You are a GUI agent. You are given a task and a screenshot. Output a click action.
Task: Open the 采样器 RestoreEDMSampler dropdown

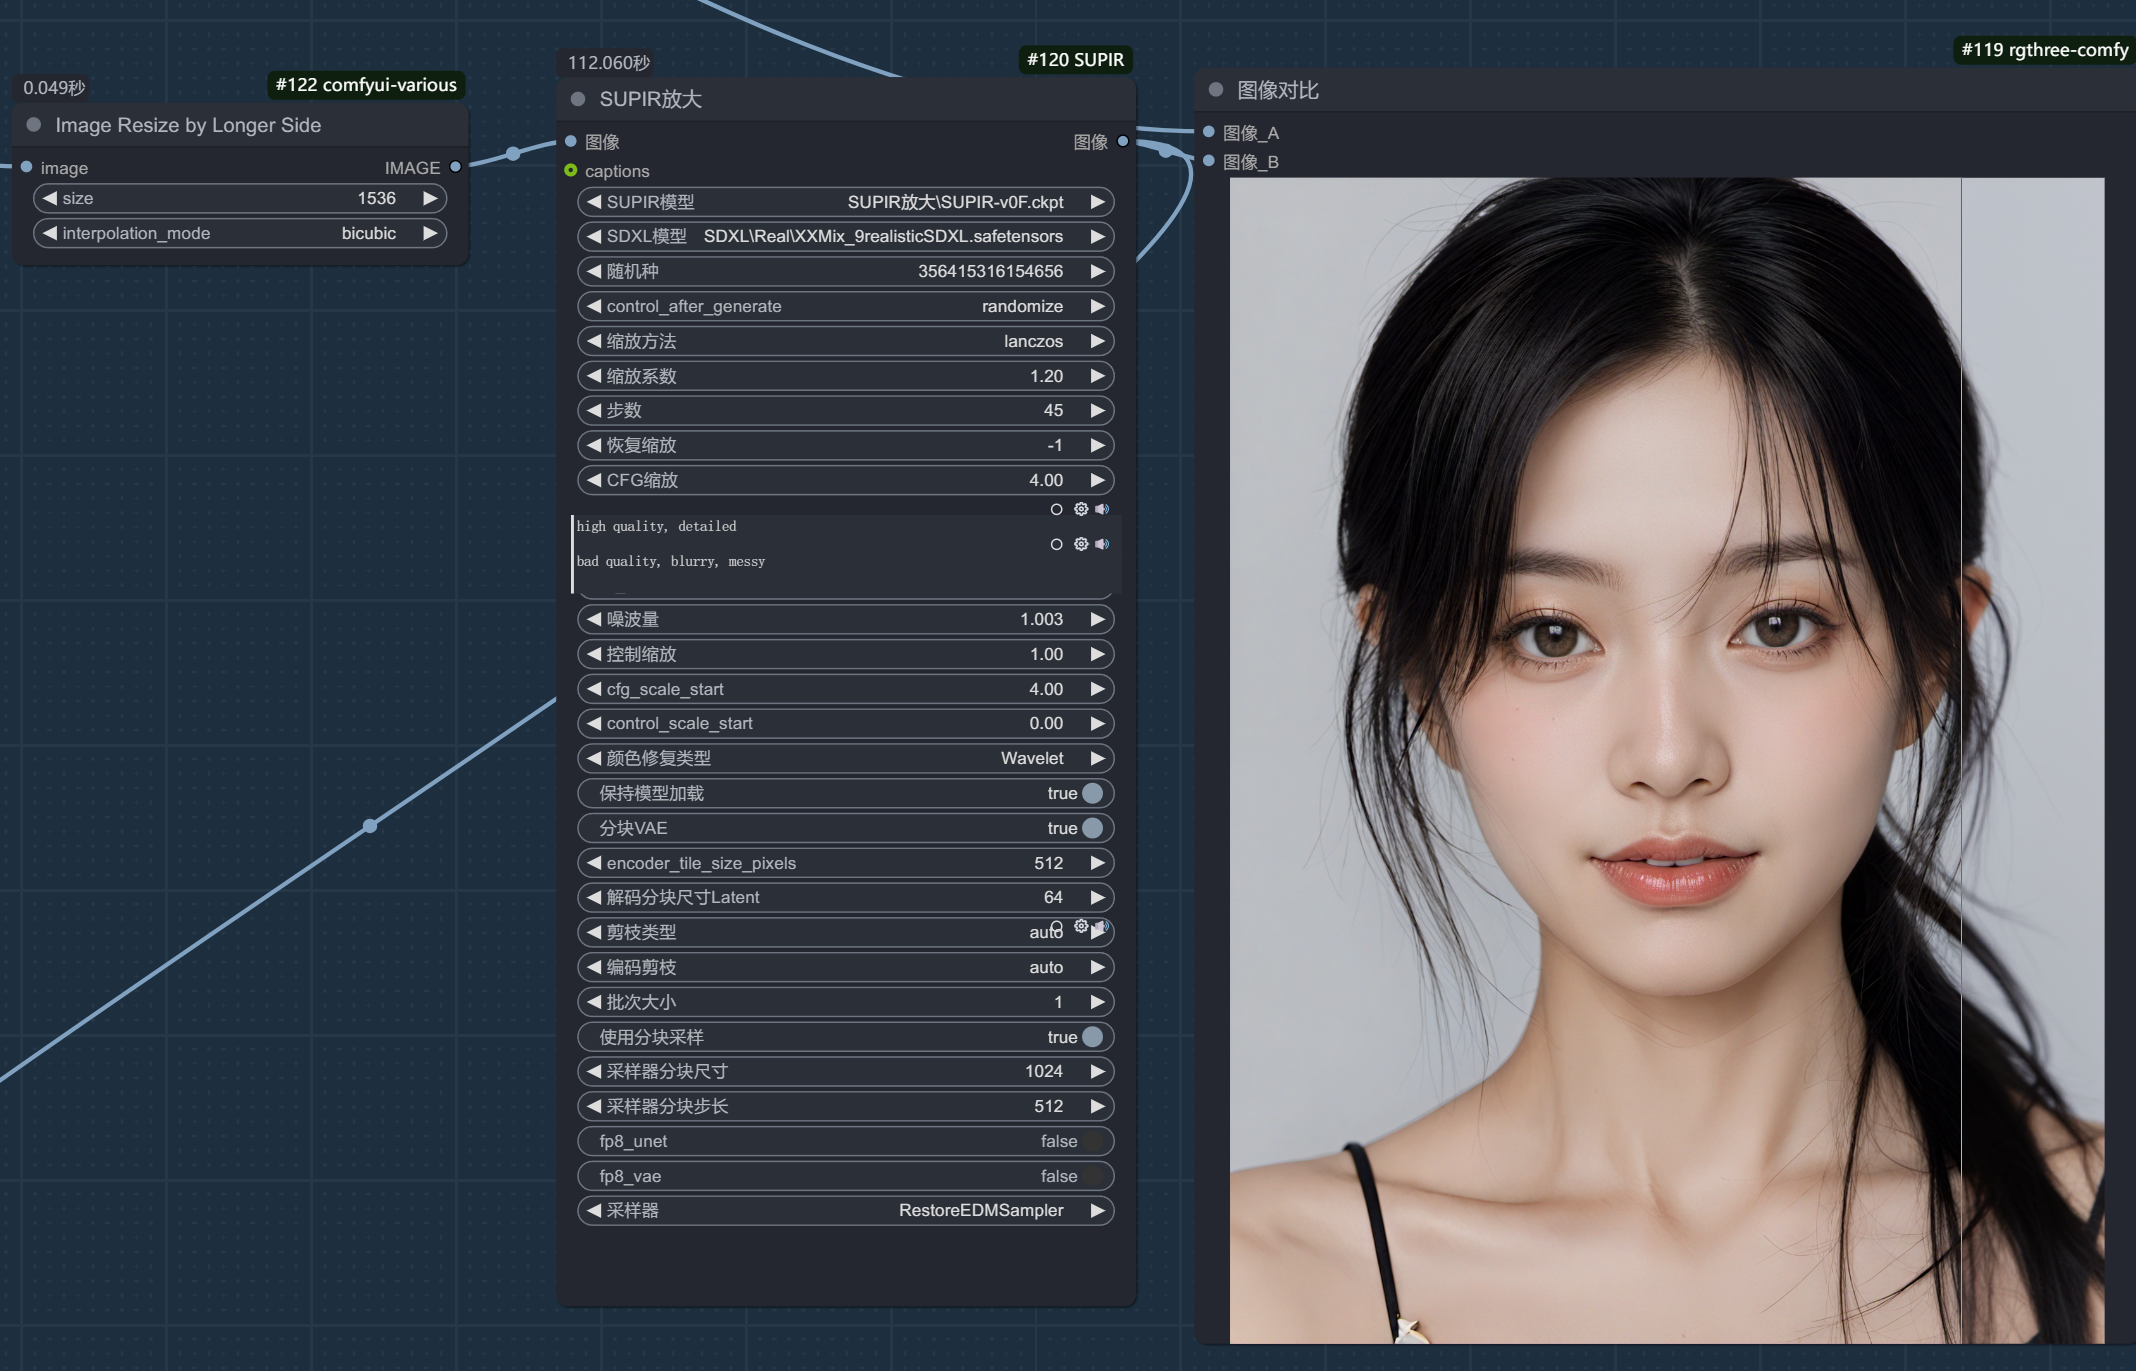tap(845, 1210)
